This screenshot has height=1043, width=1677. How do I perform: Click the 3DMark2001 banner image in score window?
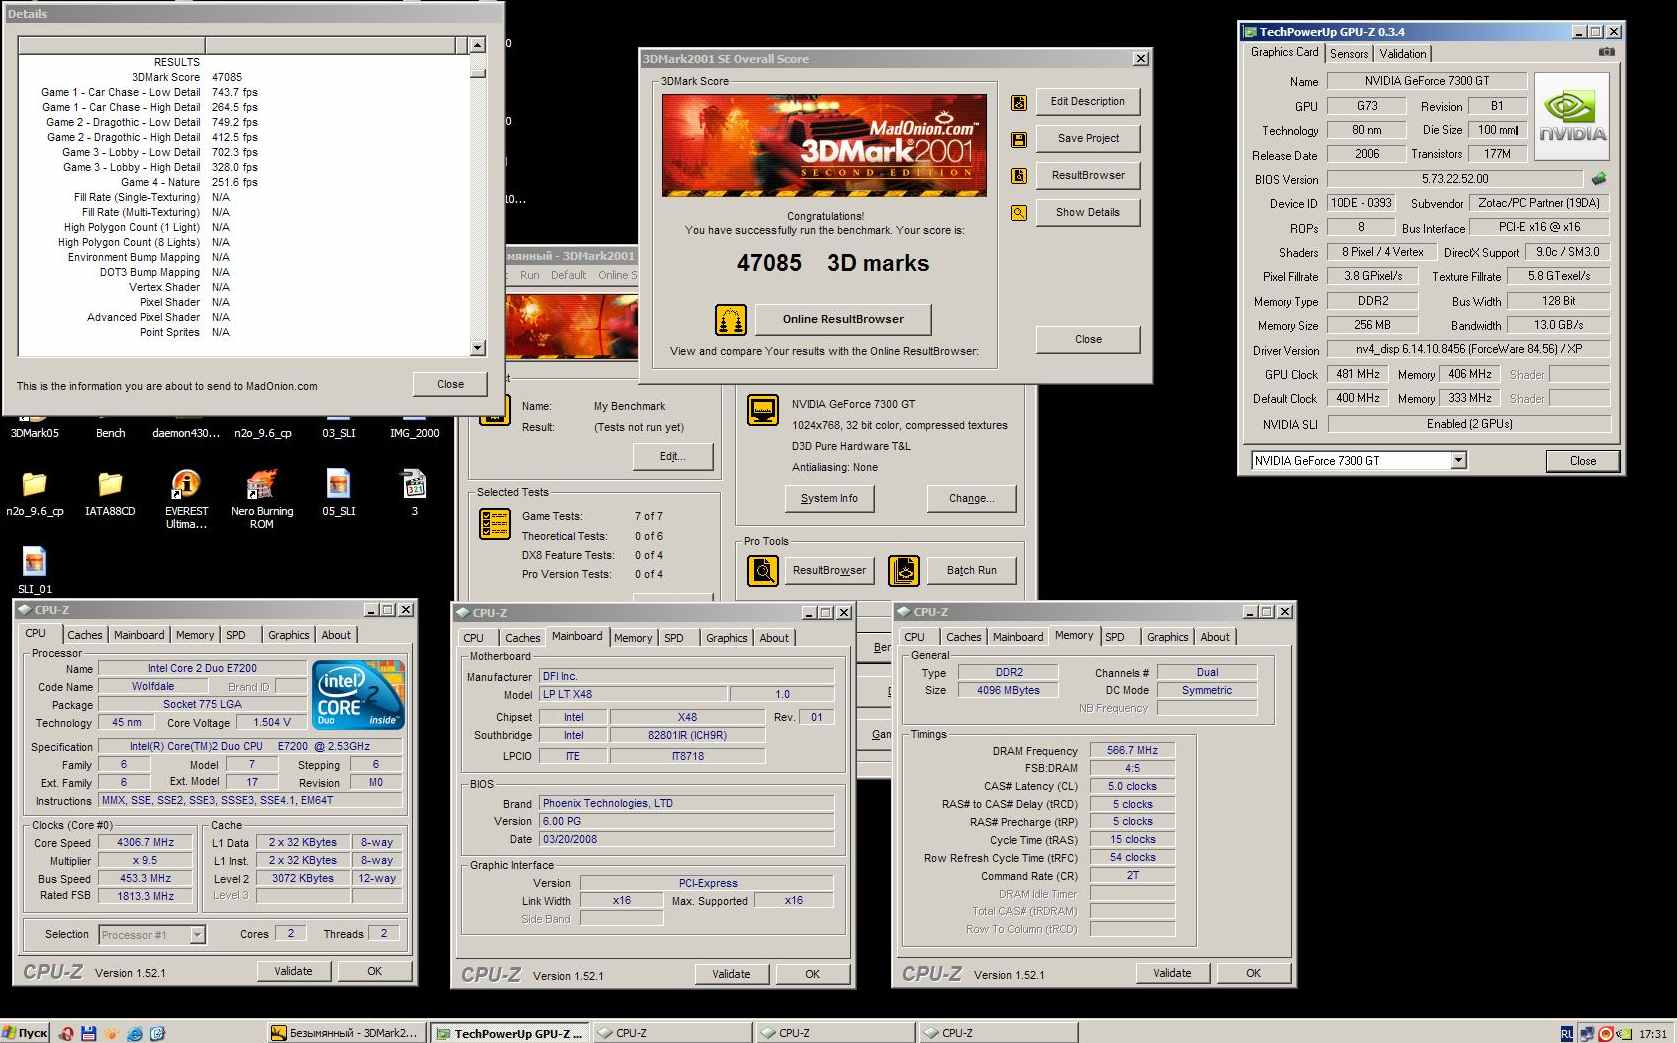click(824, 145)
